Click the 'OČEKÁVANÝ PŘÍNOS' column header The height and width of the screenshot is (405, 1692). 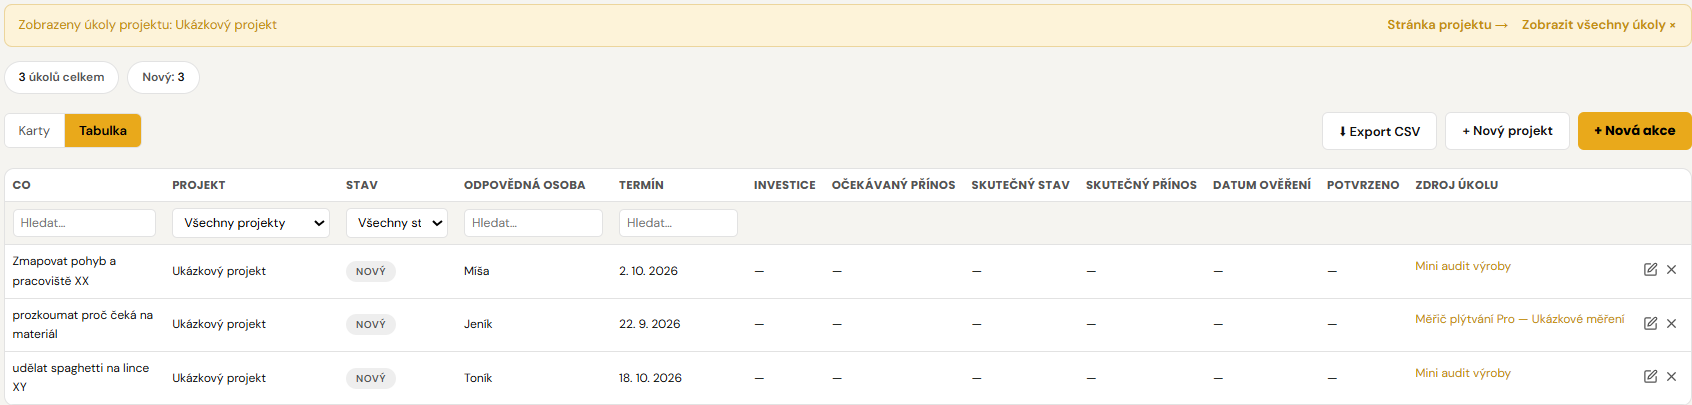click(x=894, y=185)
